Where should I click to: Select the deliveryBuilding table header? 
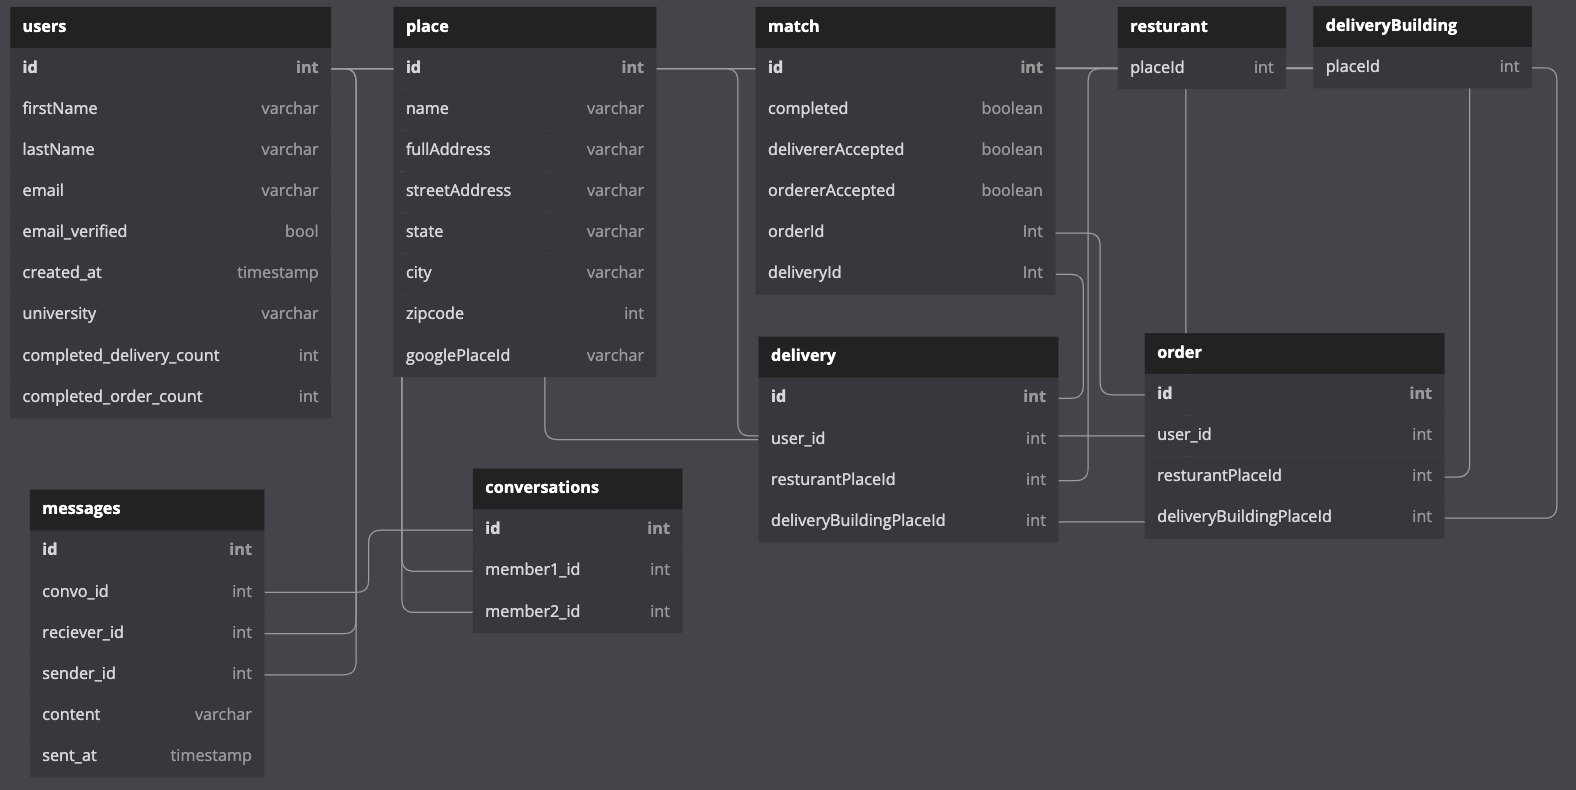pyautogui.click(x=1422, y=26)
